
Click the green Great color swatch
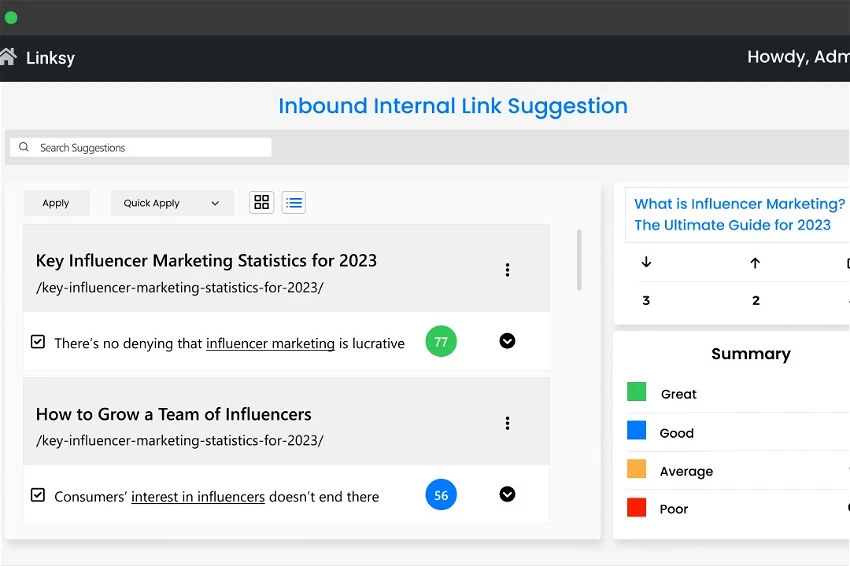tap(636, 392)
